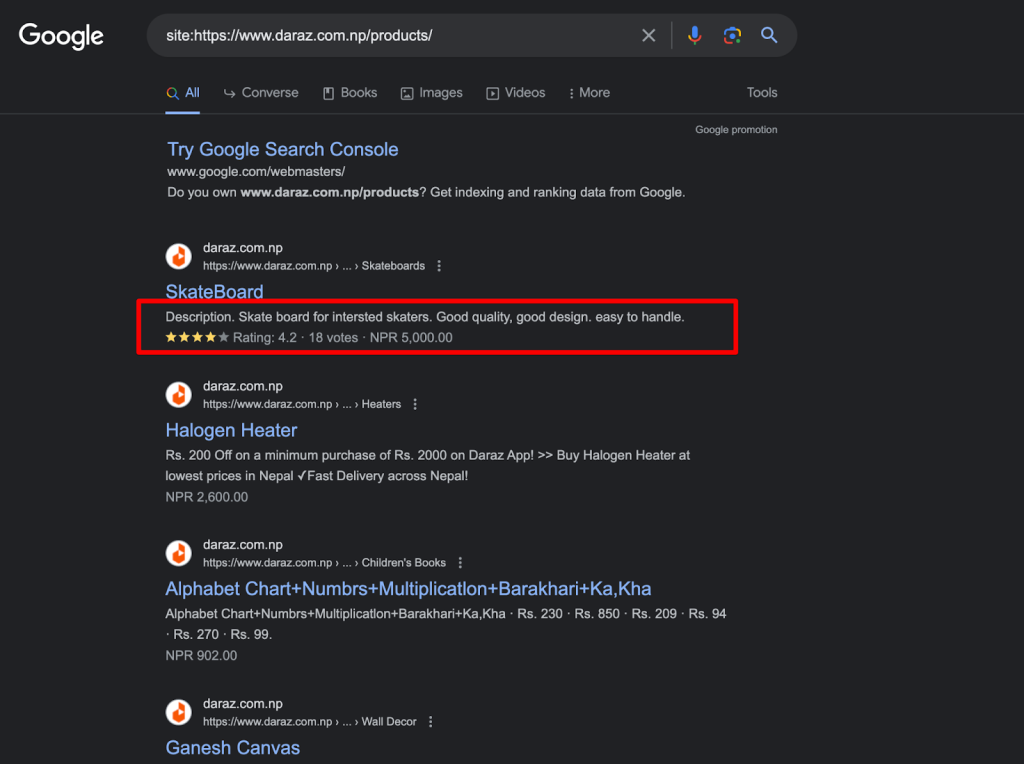Click the magnifying glass search button
This screenshot has height=764, width=1024.
pyautogui.click(x=769, y=36)
